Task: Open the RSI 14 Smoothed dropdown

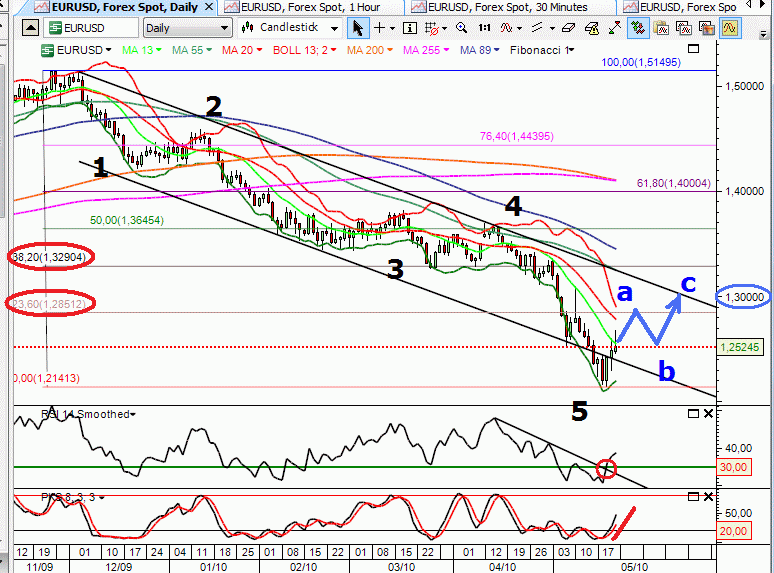Action: 133,414
